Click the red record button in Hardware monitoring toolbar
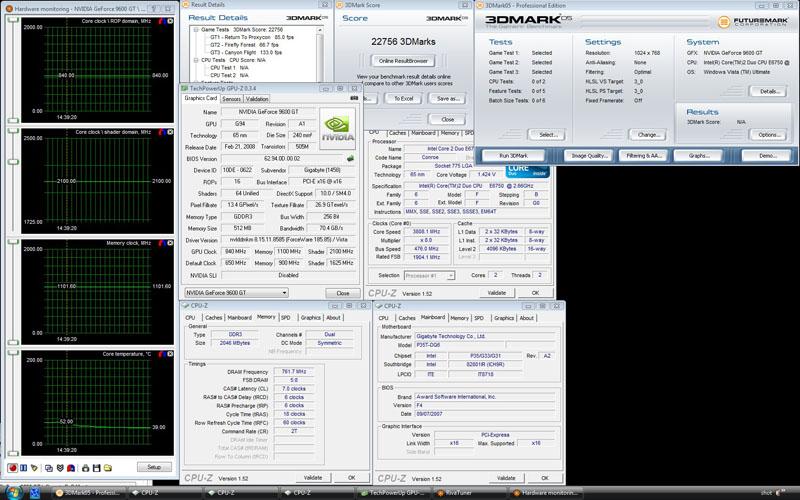This screenshot has width=800, height=500. click(x=12, y=467)
